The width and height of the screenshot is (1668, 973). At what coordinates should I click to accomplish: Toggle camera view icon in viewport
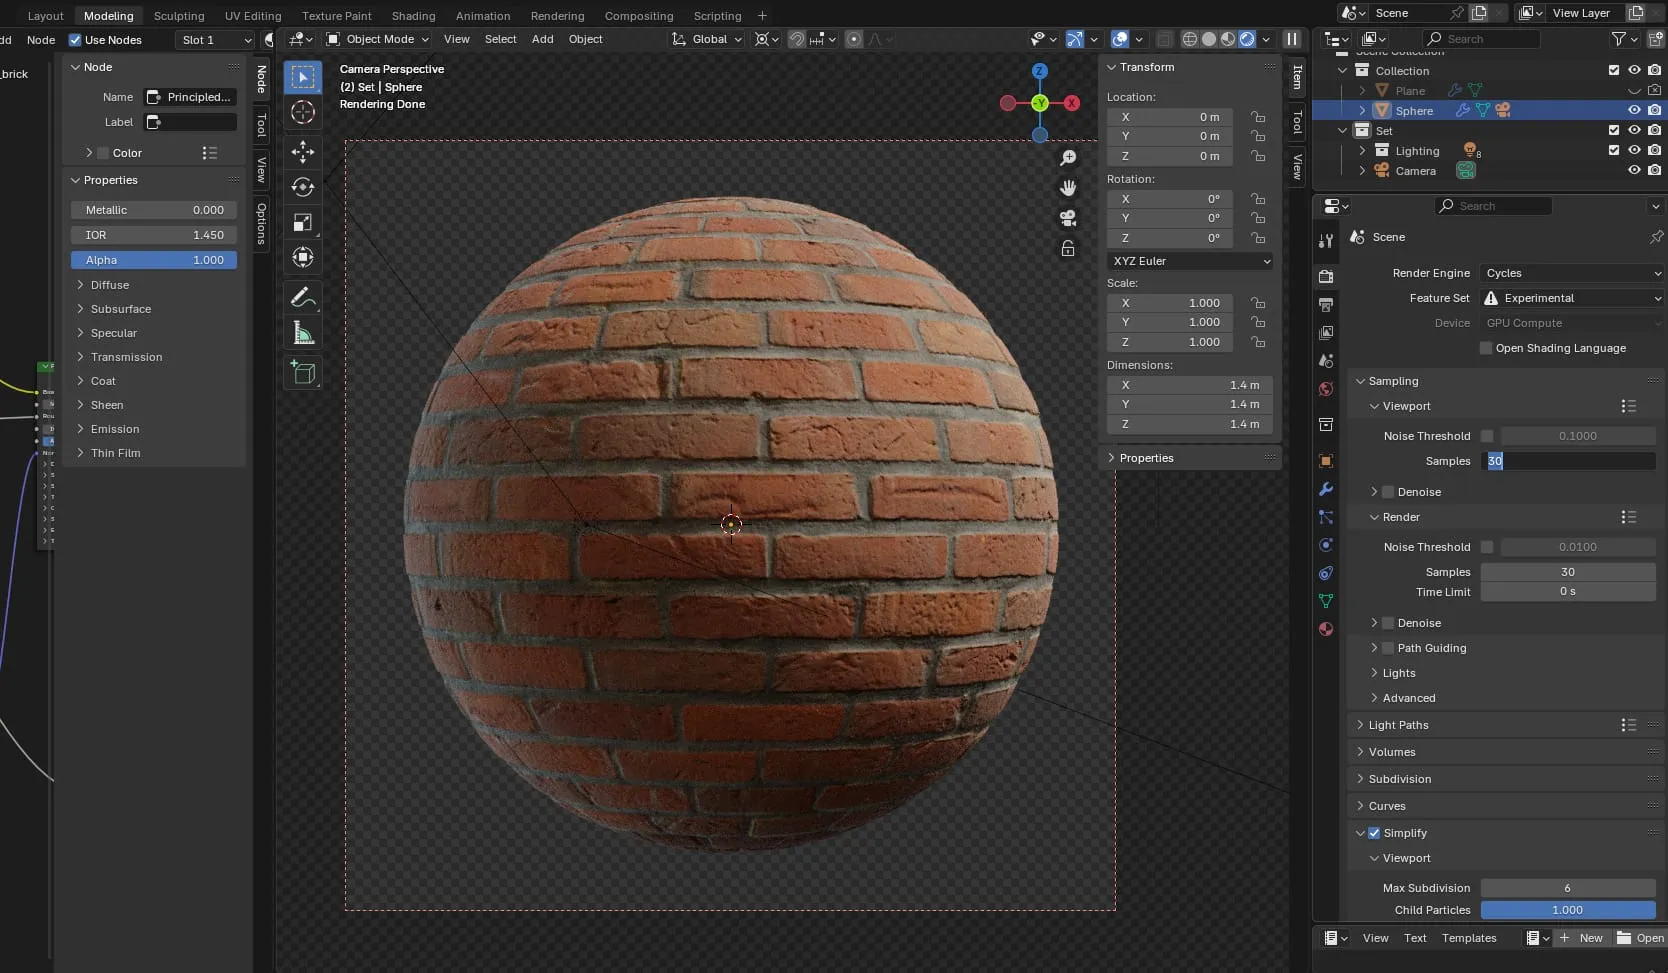coord(1068,218)
